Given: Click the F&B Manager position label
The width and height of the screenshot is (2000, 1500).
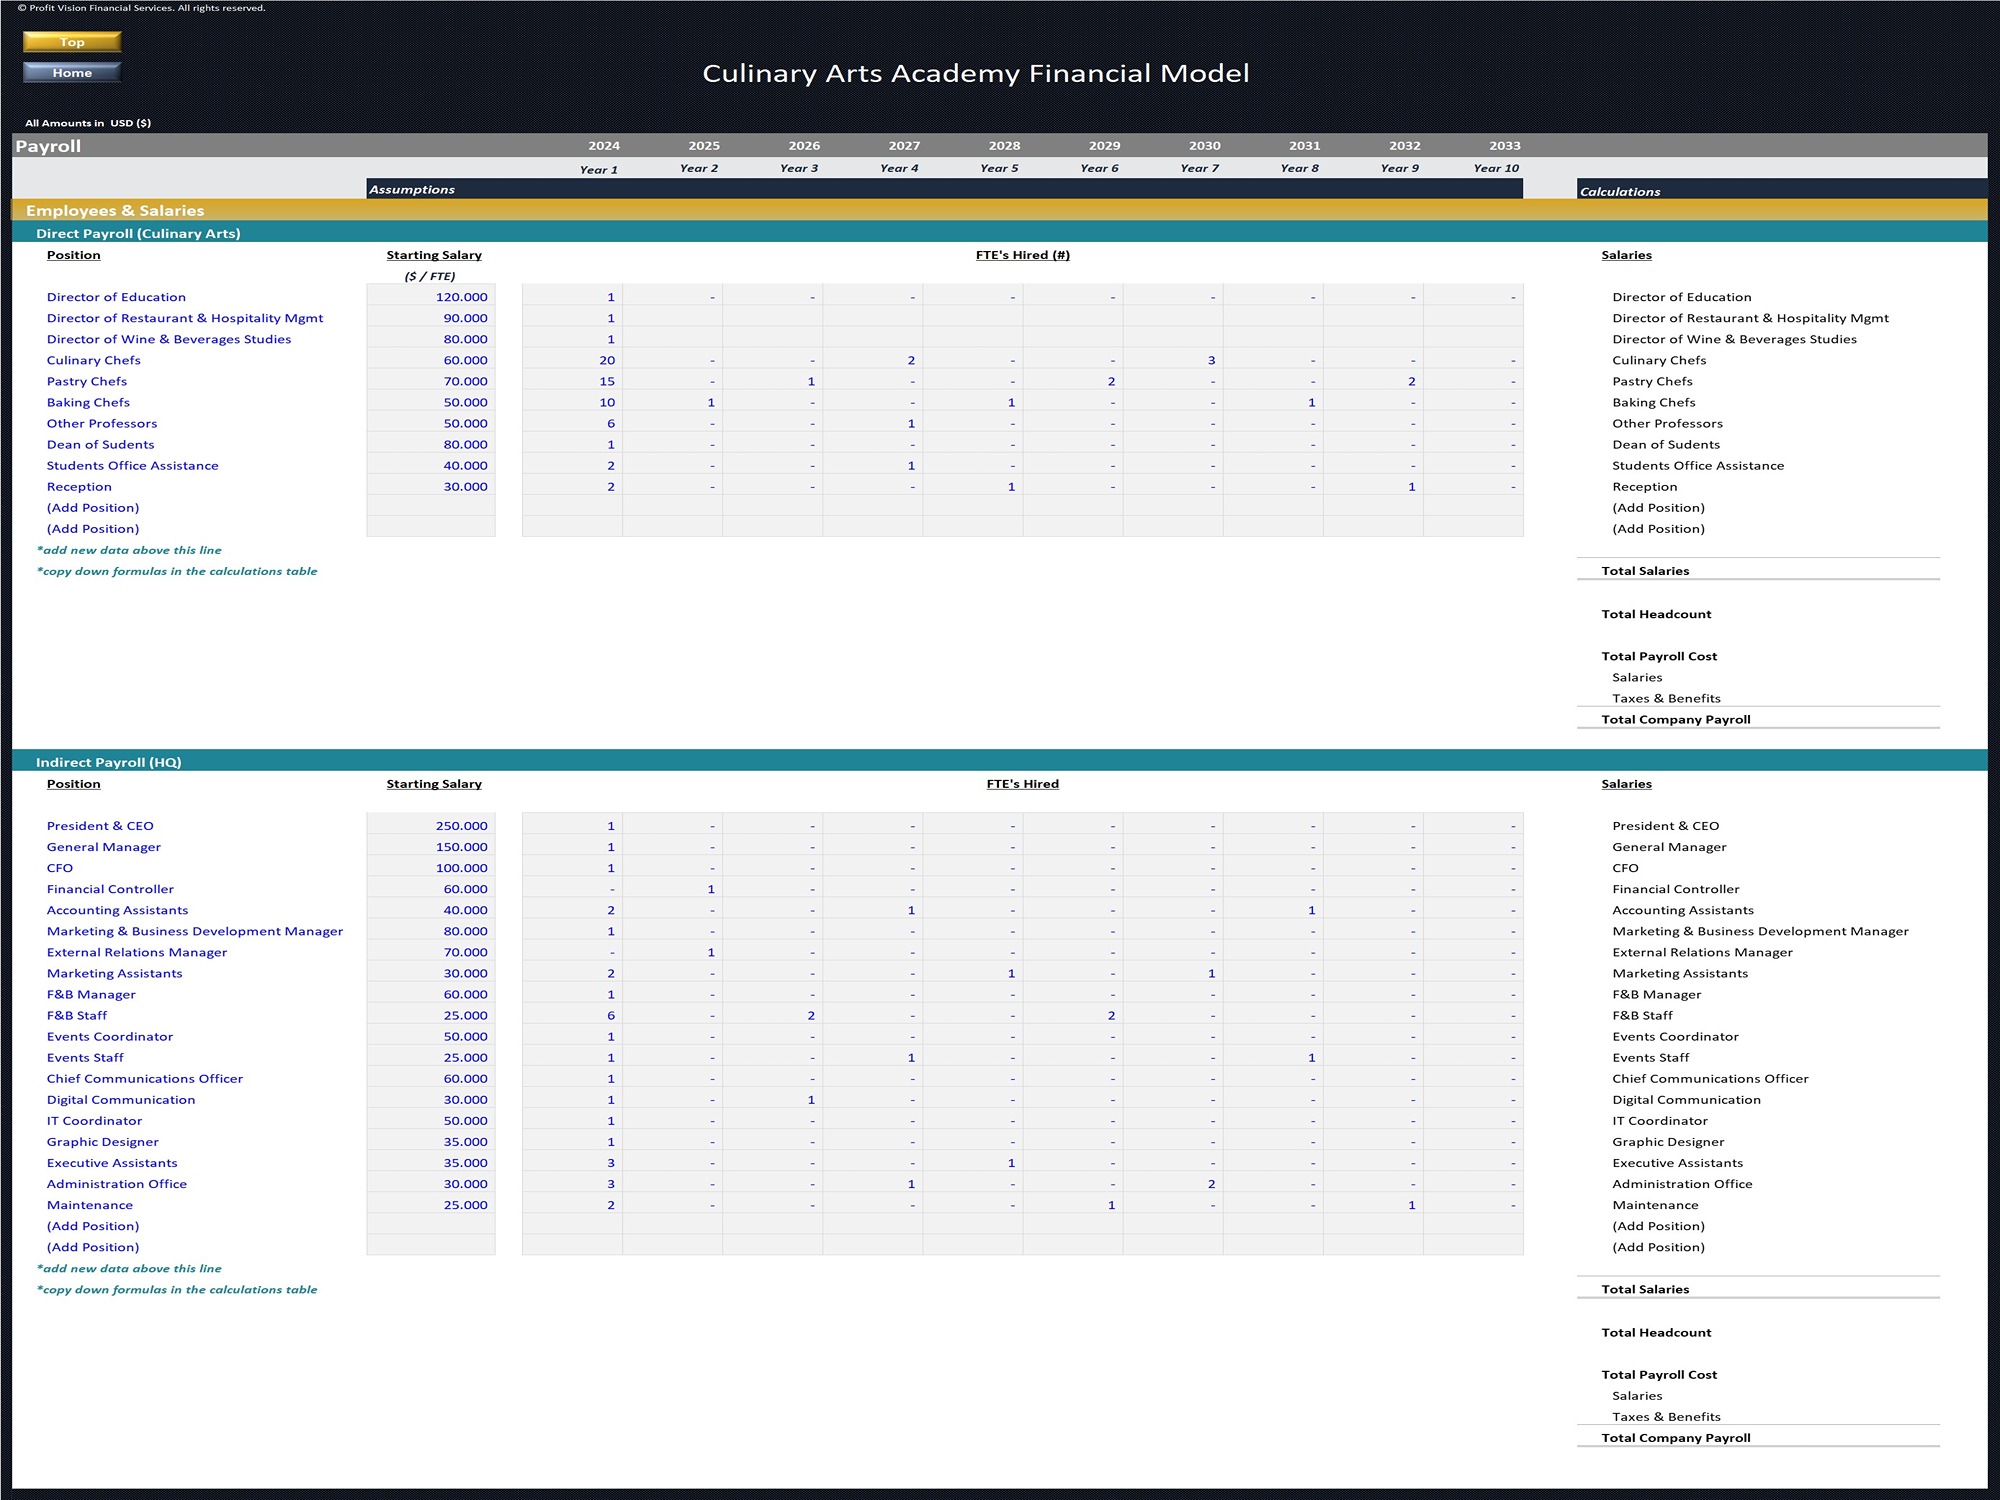Looking at the screenshot, I should 91,994.
